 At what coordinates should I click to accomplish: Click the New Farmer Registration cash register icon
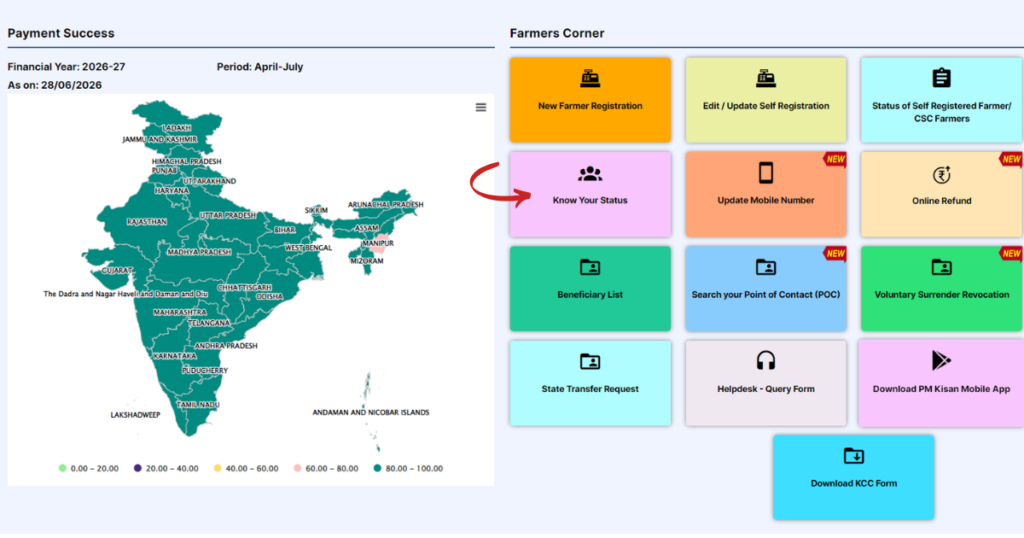click(x=590, y=78)
